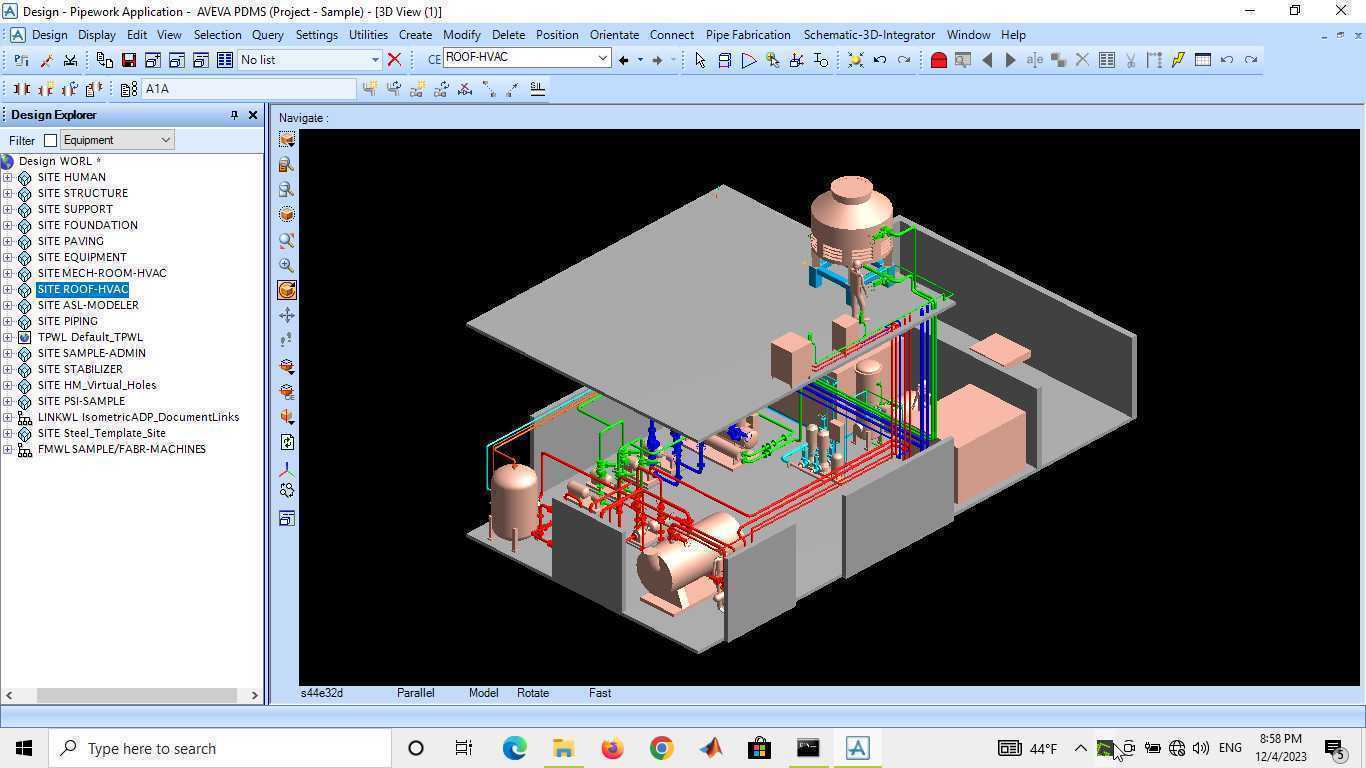
Task: Click the red dome-shaped toolbar icon
Action: (x=938, y=60)
